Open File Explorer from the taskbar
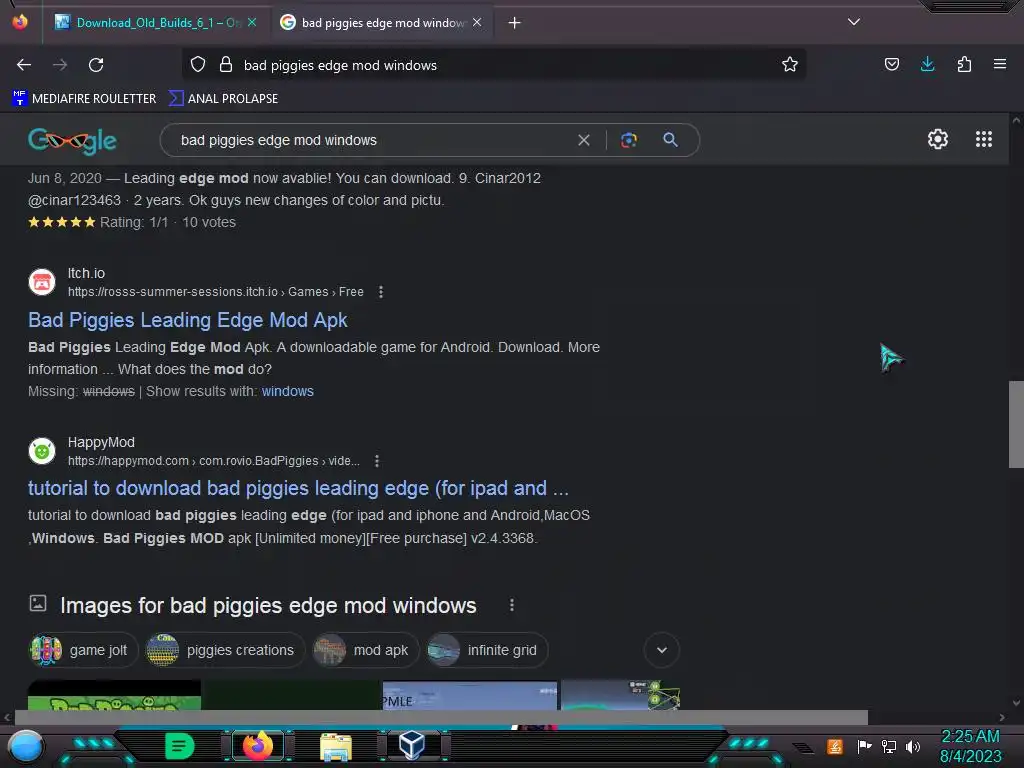The height and width of the screenshot is (768, 1024). coord(336,746)
